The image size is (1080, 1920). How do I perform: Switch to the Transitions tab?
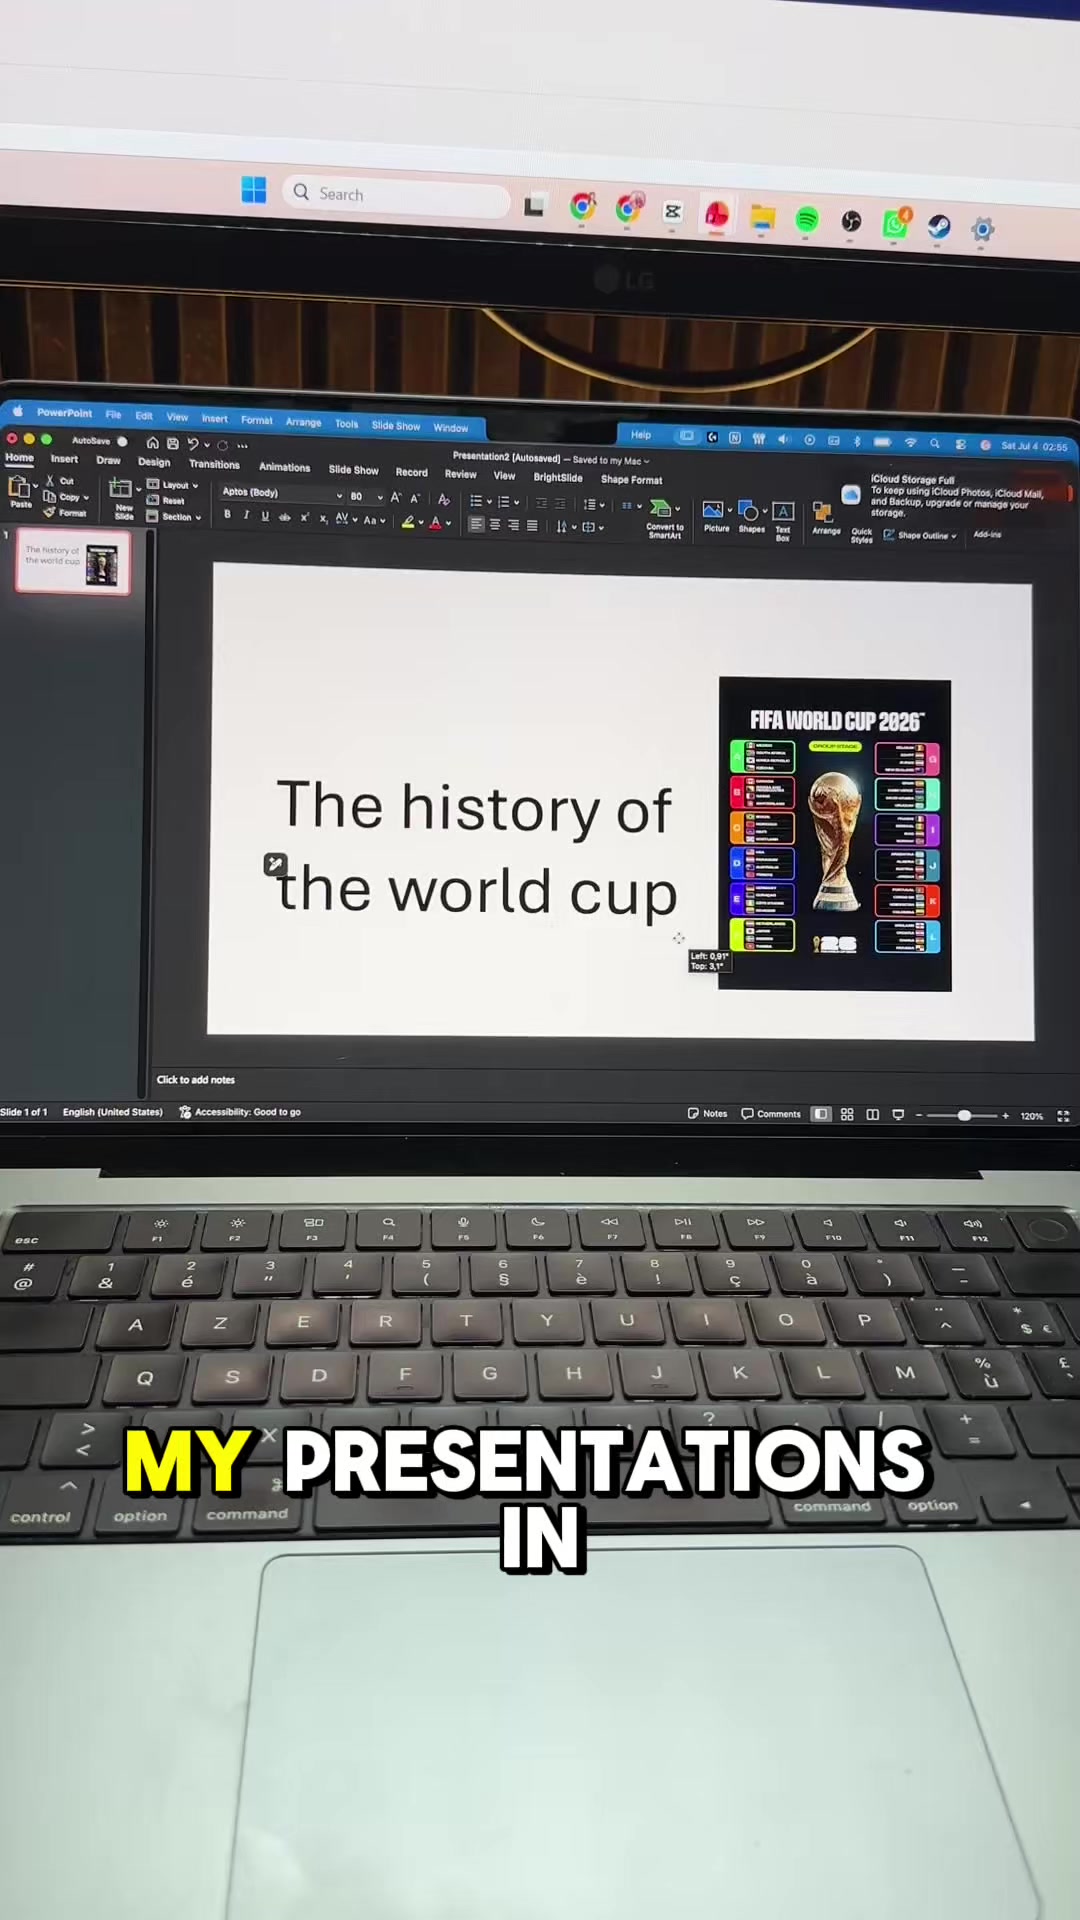coord(214,464)
